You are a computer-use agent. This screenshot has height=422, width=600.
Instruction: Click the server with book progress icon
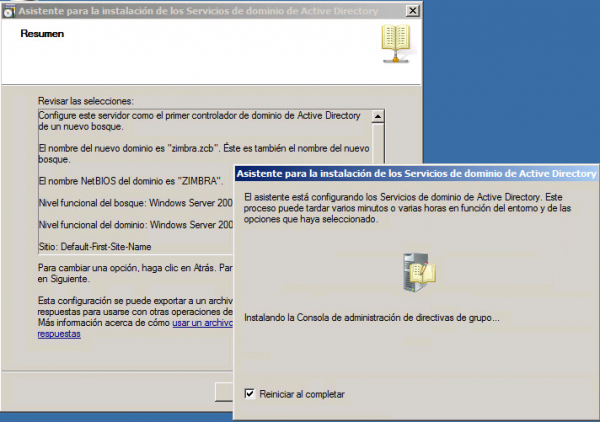tap(419, 272)
